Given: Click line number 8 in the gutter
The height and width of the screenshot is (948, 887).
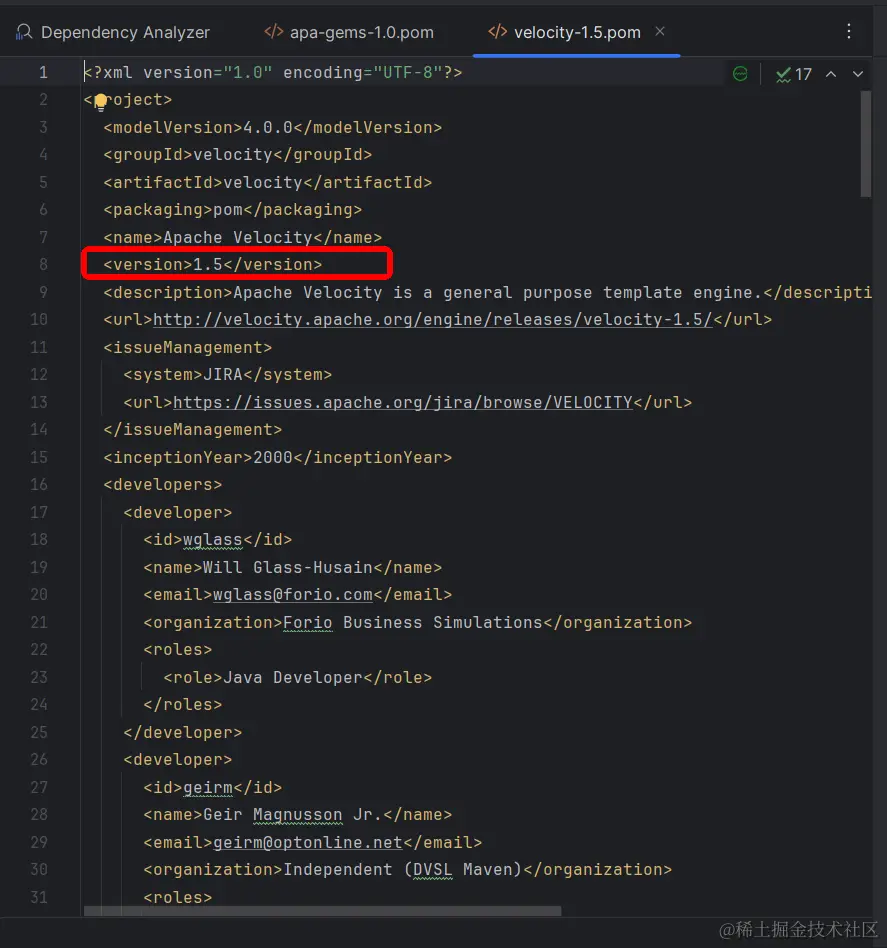Looking at the screenshot, I should [44, 264].
